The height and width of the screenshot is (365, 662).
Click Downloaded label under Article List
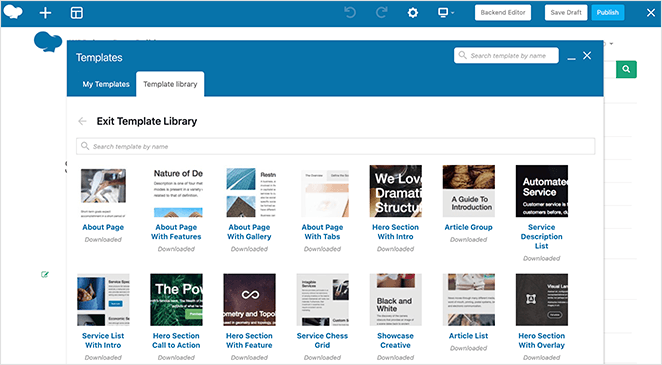[x=469, y=348]
